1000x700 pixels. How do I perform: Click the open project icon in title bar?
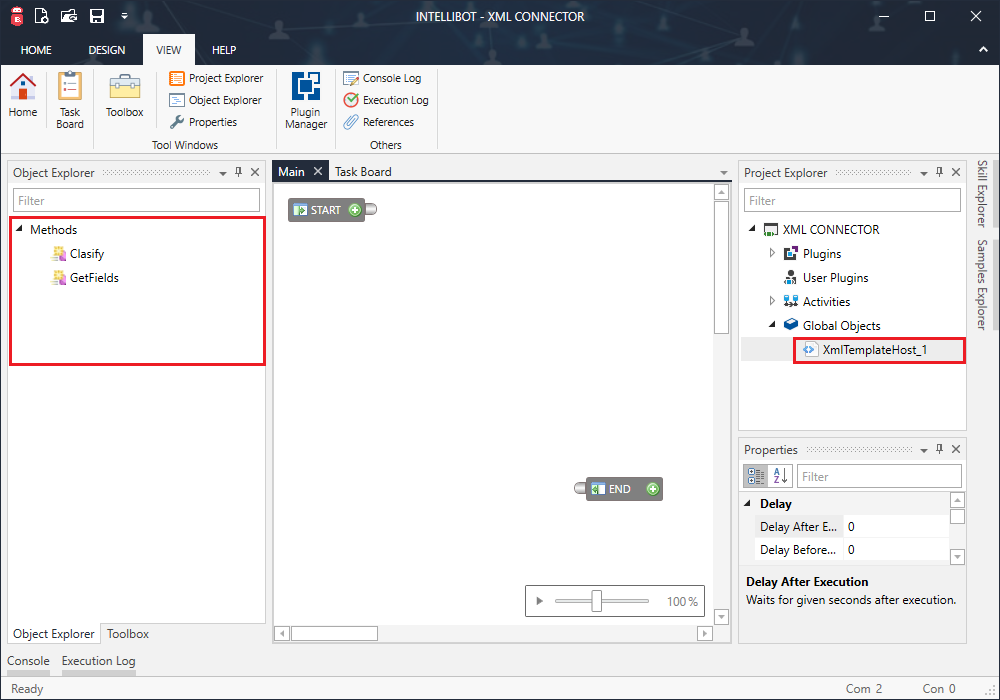click(69, 16)
